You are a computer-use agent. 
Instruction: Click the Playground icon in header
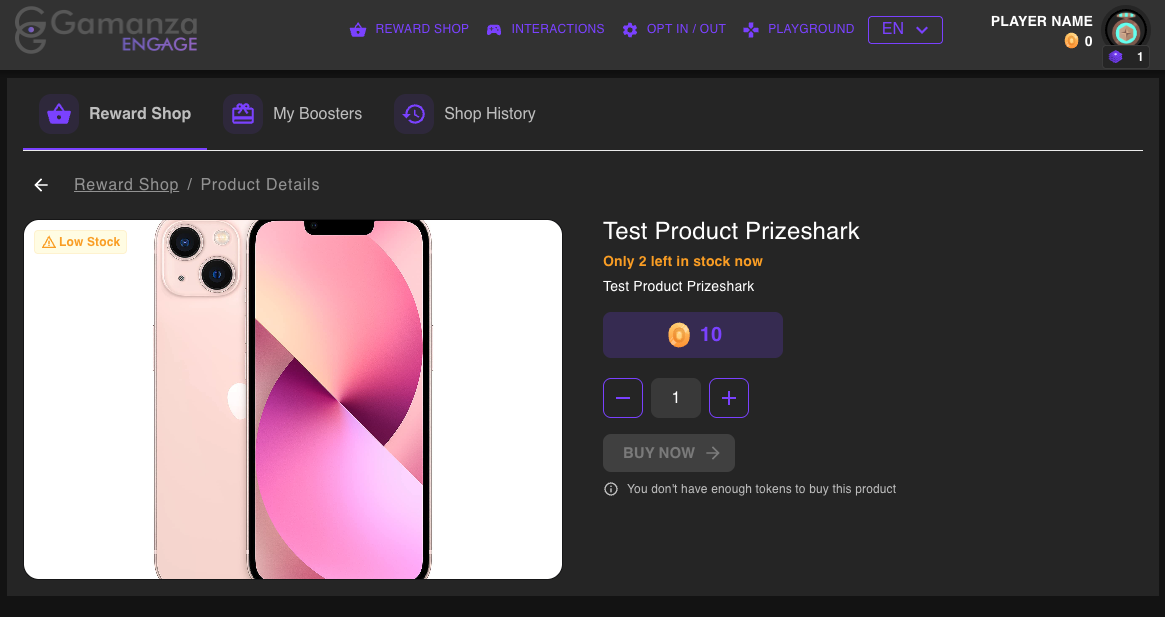point(751,30)
